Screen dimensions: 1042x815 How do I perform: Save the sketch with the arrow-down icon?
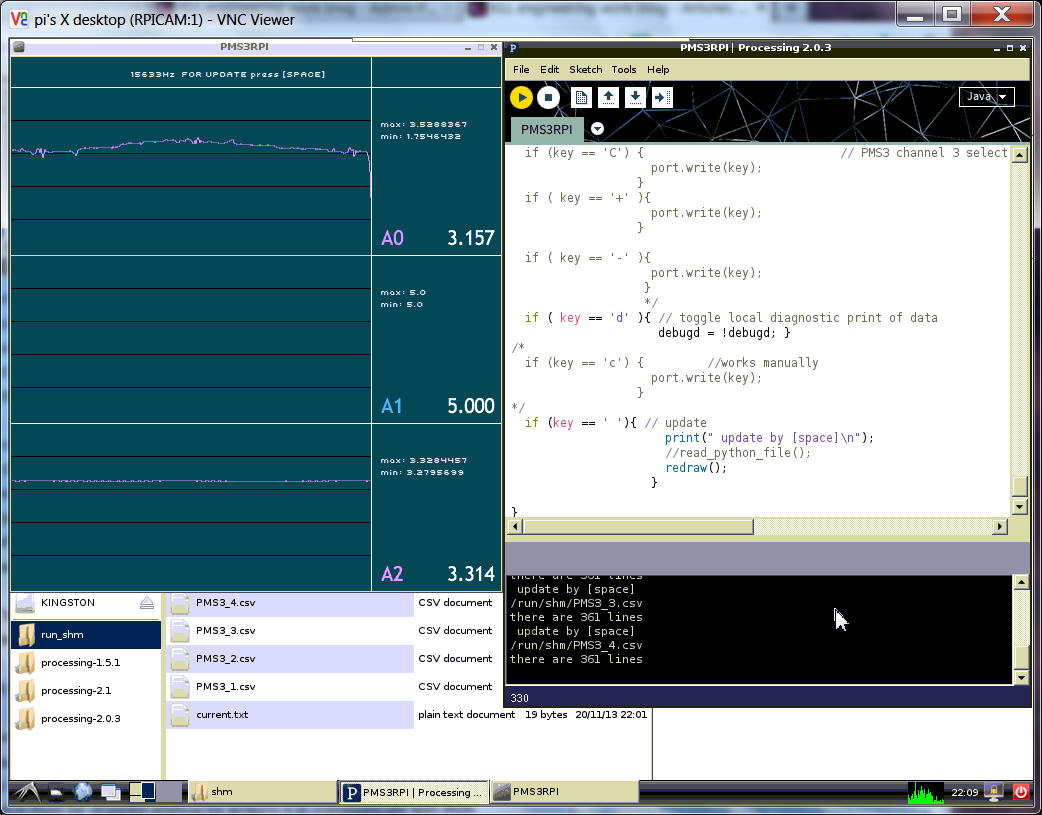(x=635, y=97)
